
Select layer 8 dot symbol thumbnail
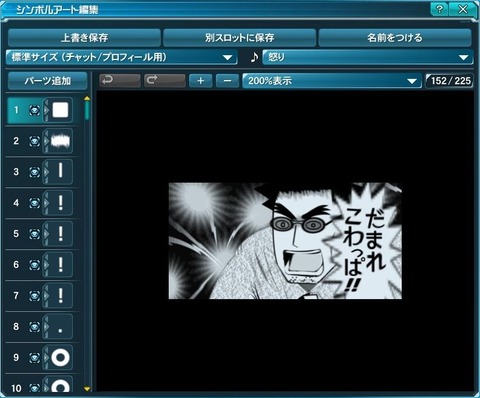point(60,327)
